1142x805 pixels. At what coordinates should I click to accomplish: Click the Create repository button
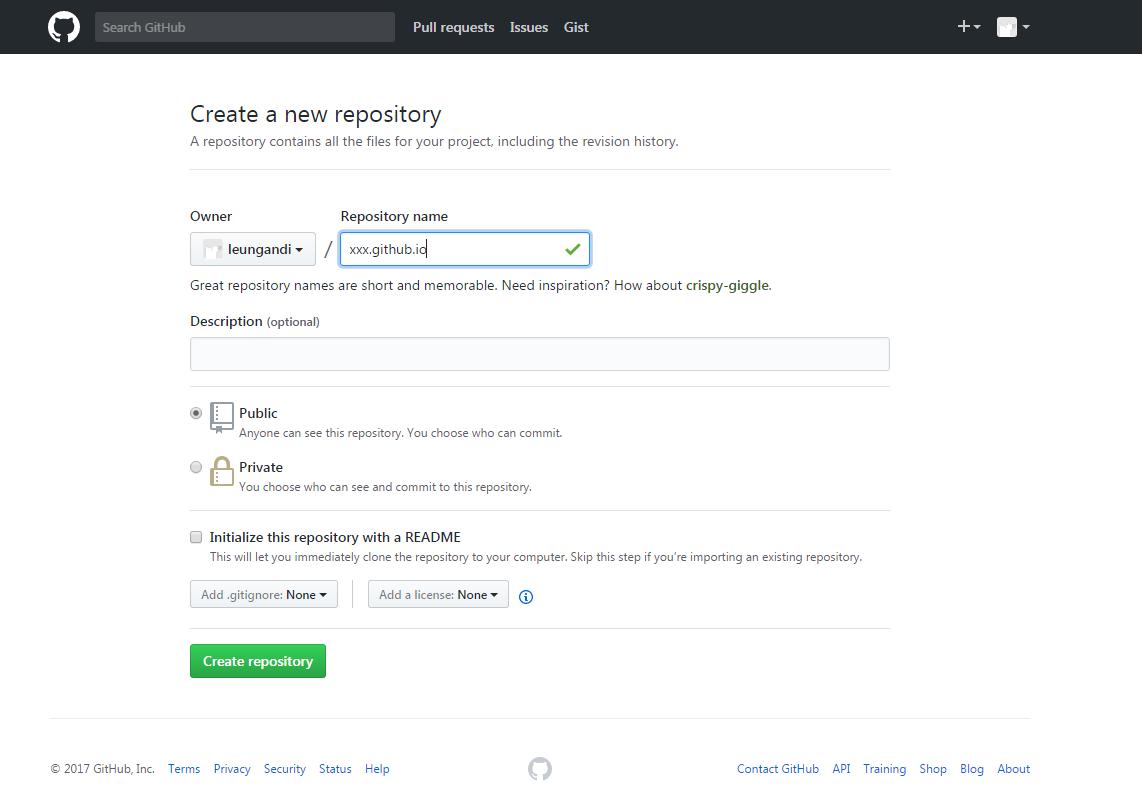click(x=258, y=661)
